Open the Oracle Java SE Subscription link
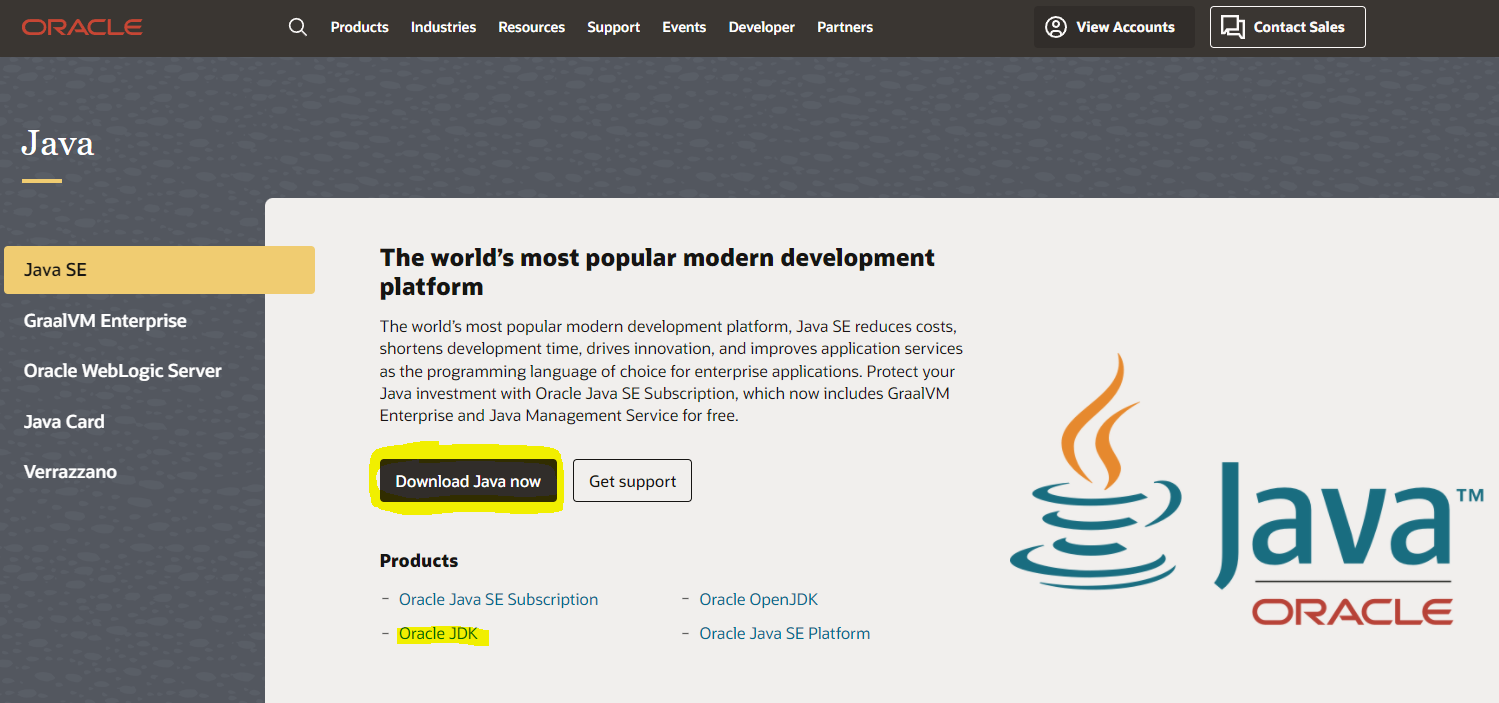1499x703 pixels. (498, 599)
